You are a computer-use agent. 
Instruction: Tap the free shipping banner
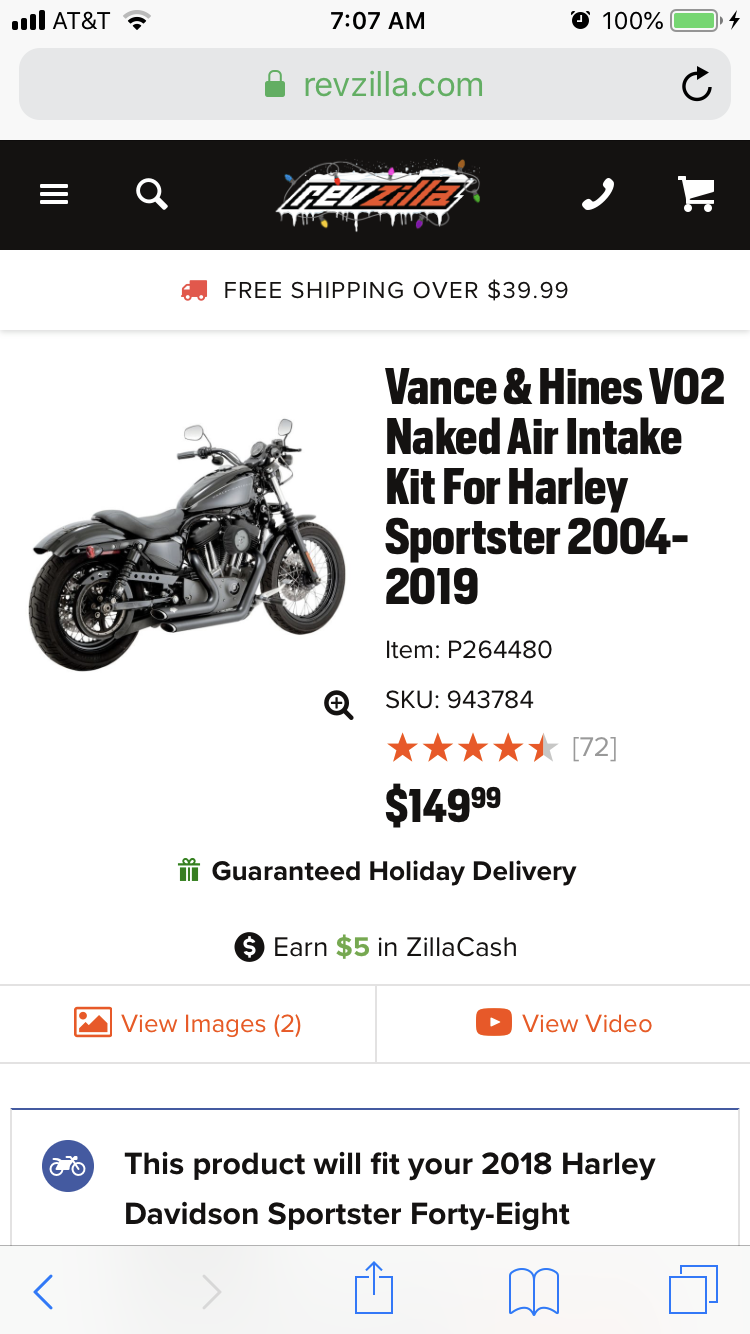tap(375, 290)
